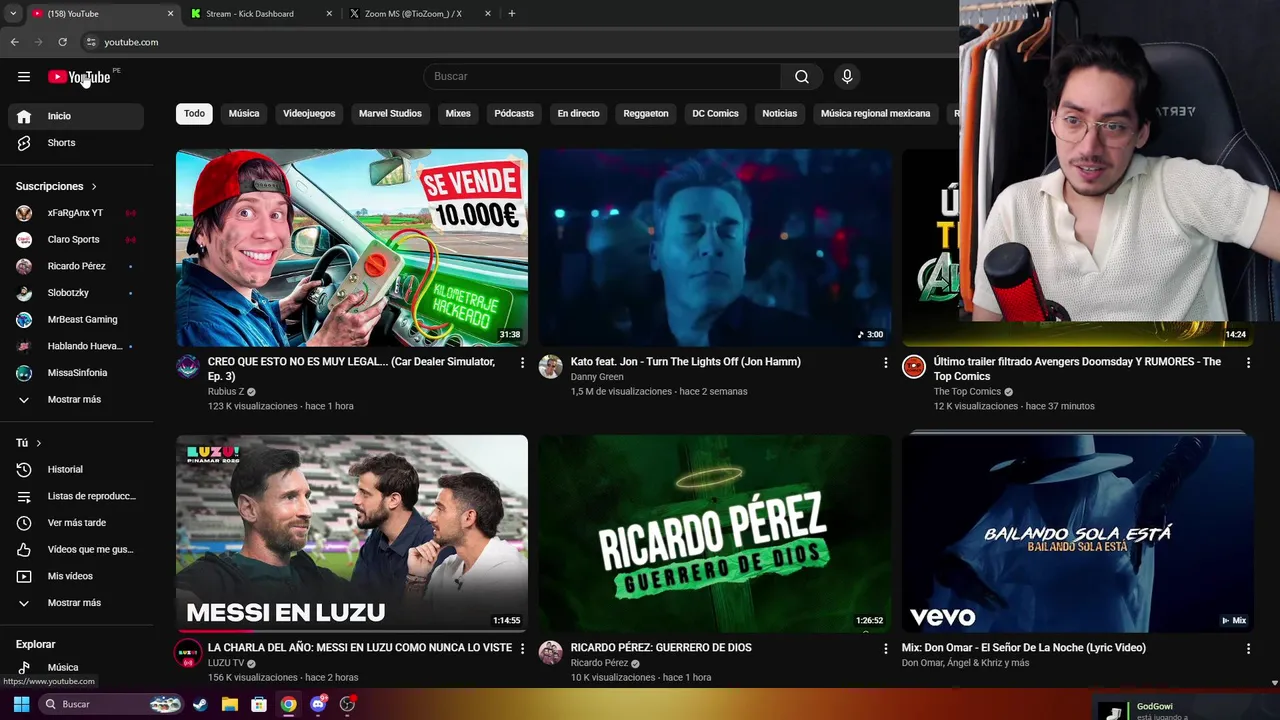Viewport: 1280px width, 720px height.
Task: Open Historial in the sidebar
Action: coord(76,469)
